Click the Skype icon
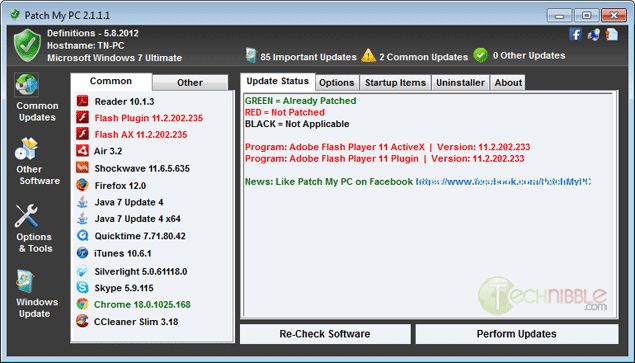The height and width of the screenshot is (363, 635). point(82,288)
